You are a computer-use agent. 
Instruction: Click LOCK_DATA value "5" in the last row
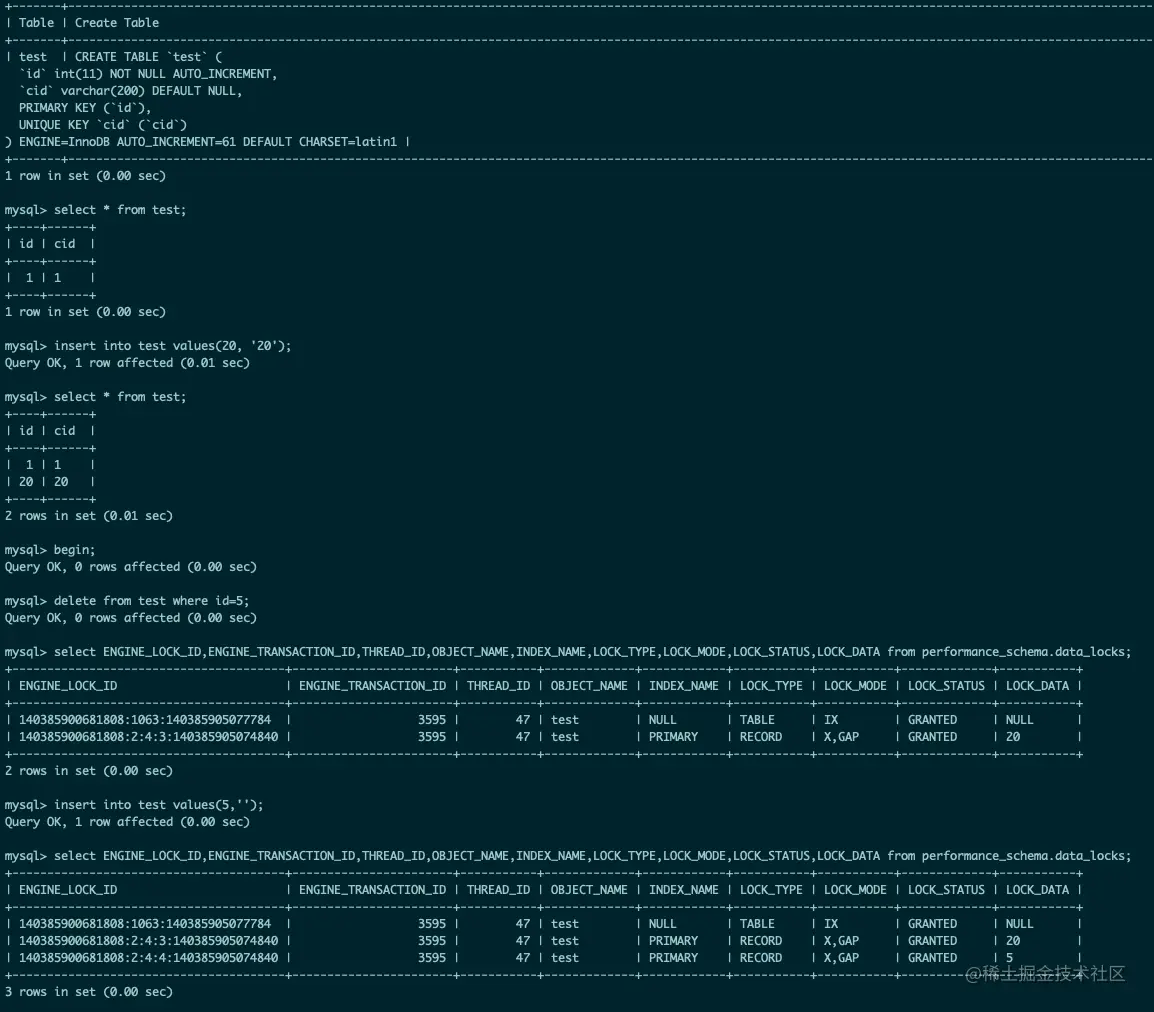pos(1010,958)
